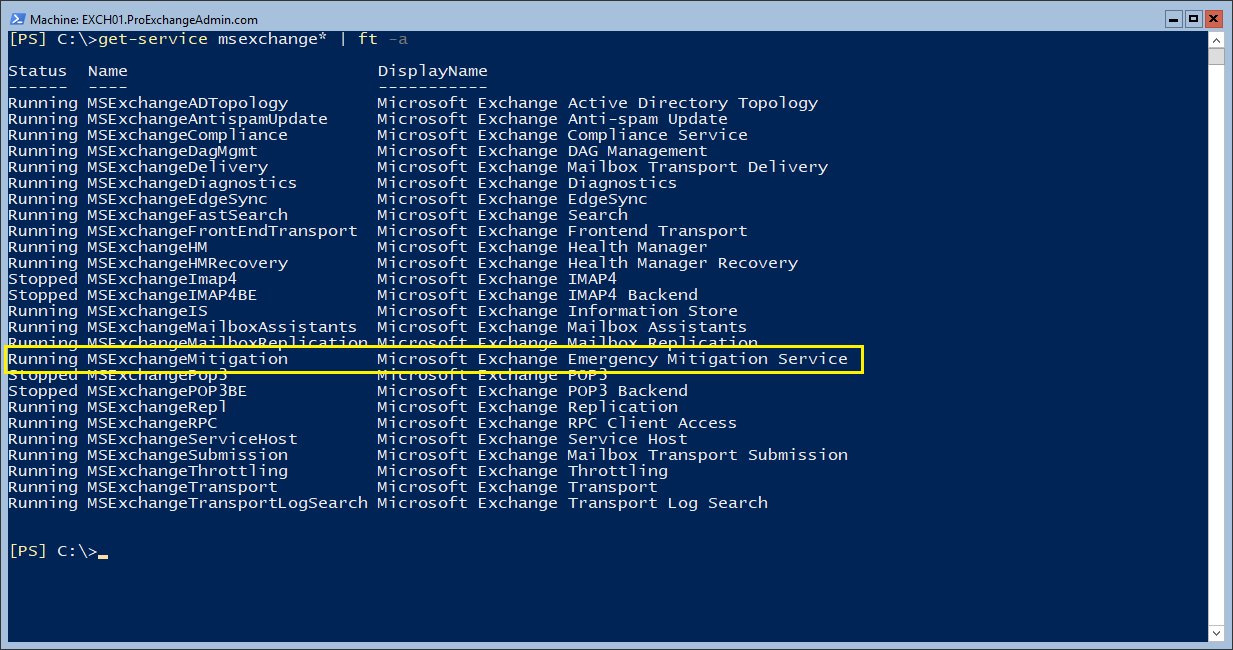1233x650 pixels.
Task: Click the Stopped status for MSExchangePOP3BE
Action: [42, 391]
